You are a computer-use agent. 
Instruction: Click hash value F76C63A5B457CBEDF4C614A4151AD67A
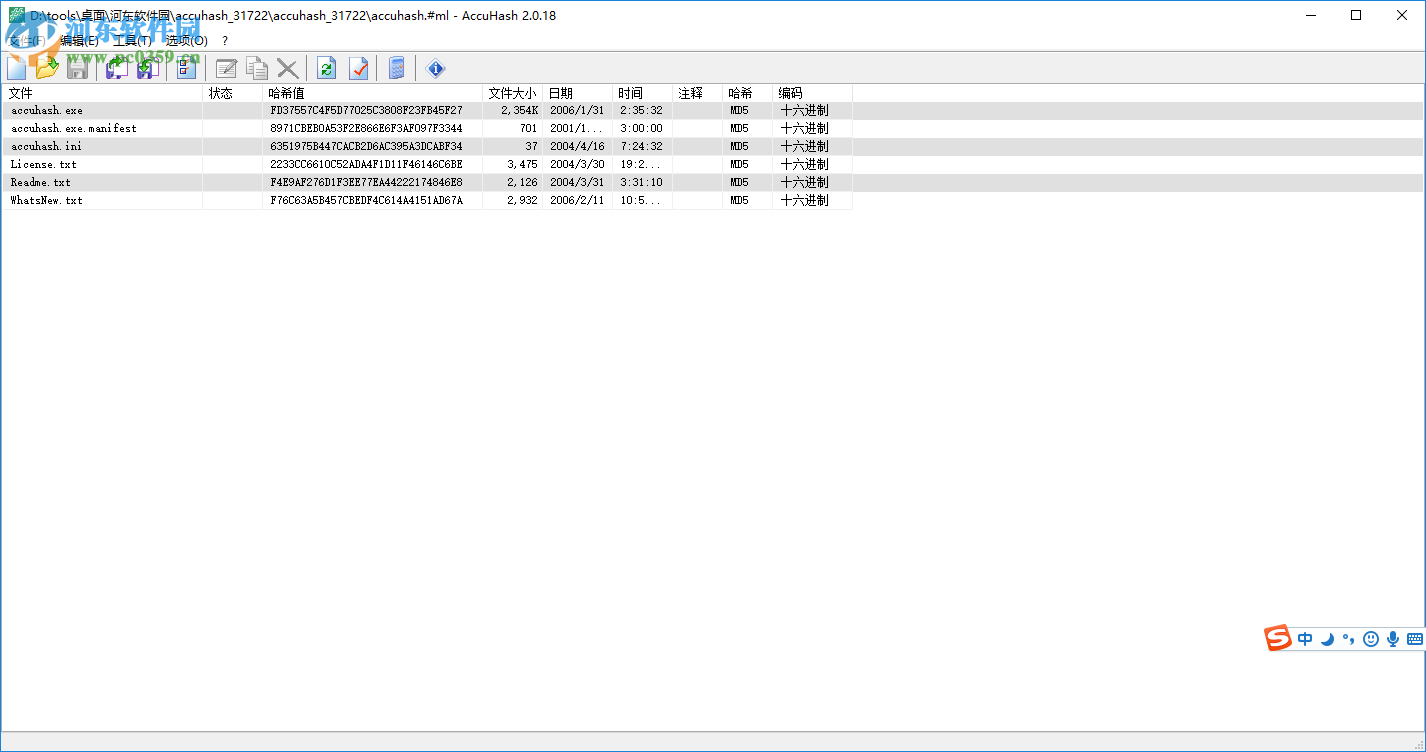pos(367,201)
